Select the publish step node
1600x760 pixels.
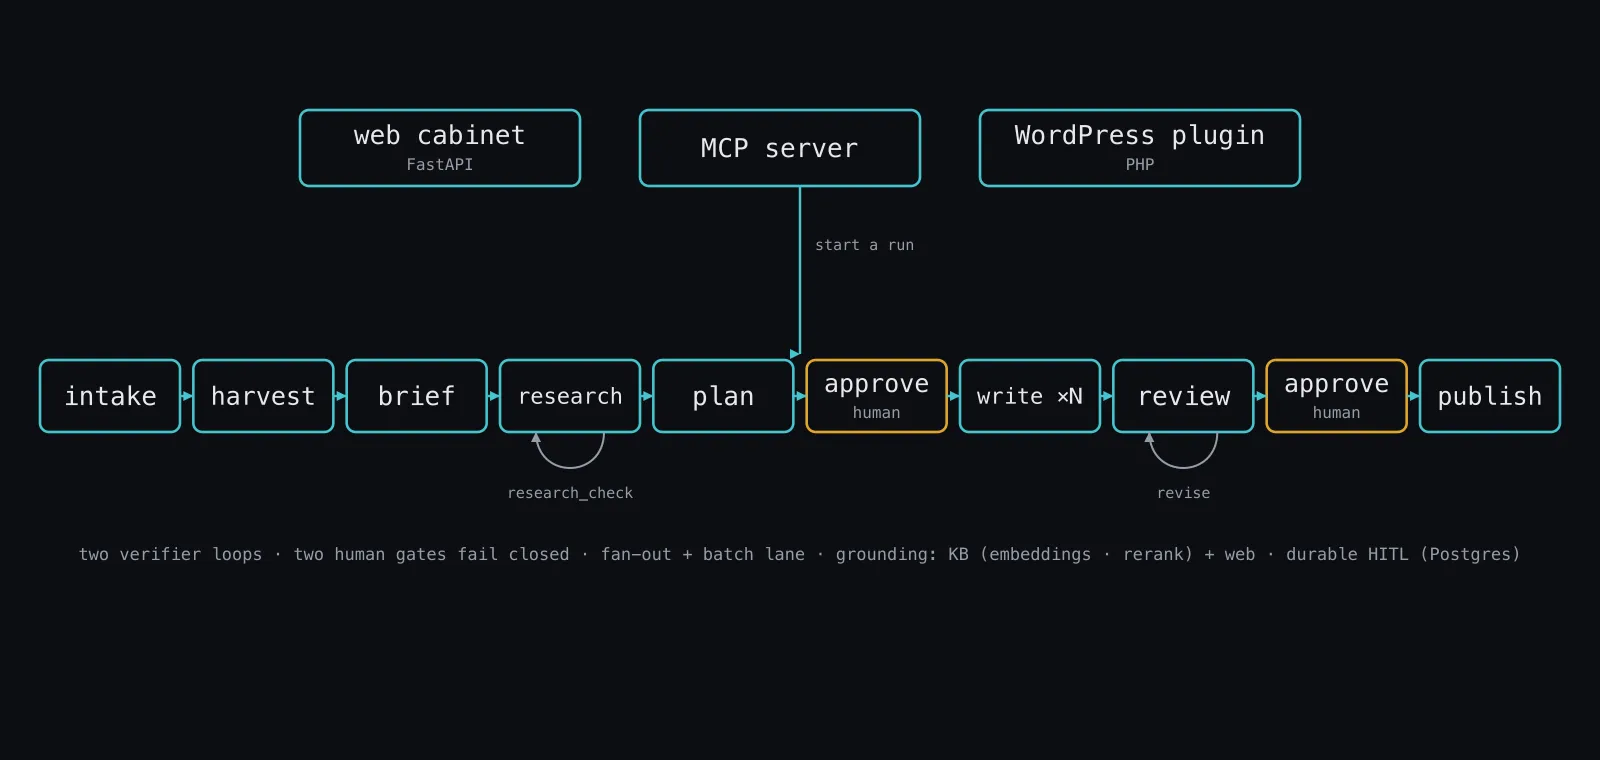[1490, 396]
